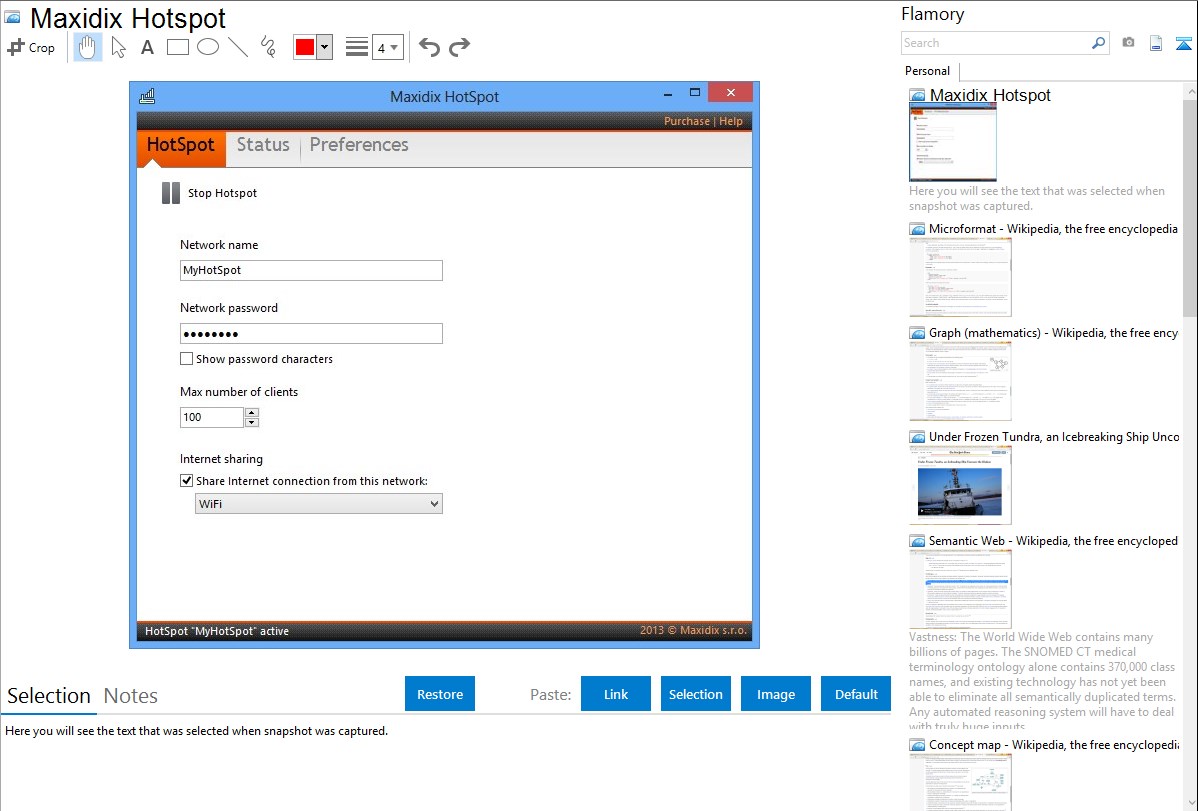Click the red color swatch

[x=305, y=47]
